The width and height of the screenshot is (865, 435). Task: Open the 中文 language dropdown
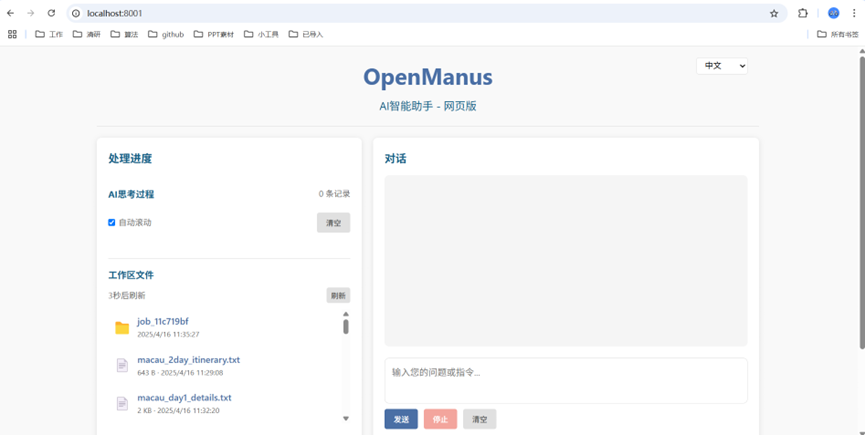point(722,66)
